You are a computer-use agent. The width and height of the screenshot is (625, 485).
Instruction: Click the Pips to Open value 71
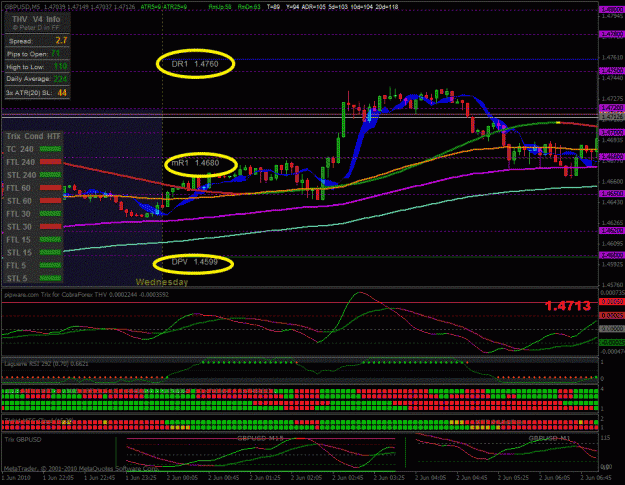55,53
